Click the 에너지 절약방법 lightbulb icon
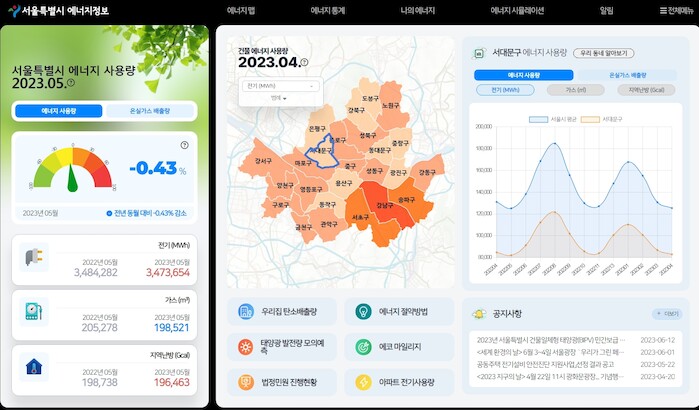Image resolution: width=699 pixels, height=410 pixels. 362,313
